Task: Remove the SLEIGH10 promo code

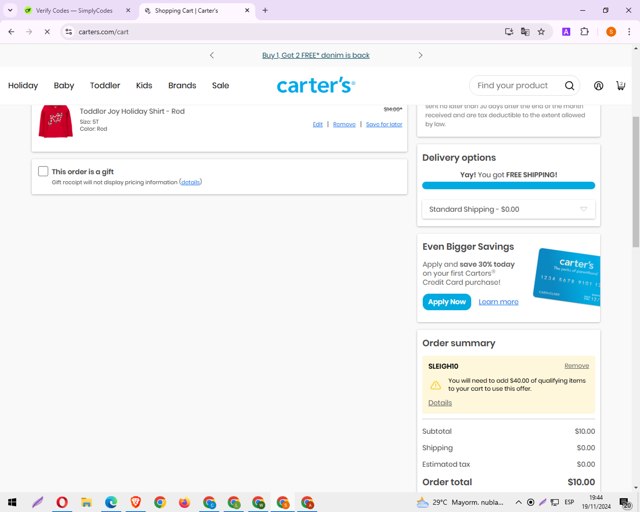Action: click(576, 366)
